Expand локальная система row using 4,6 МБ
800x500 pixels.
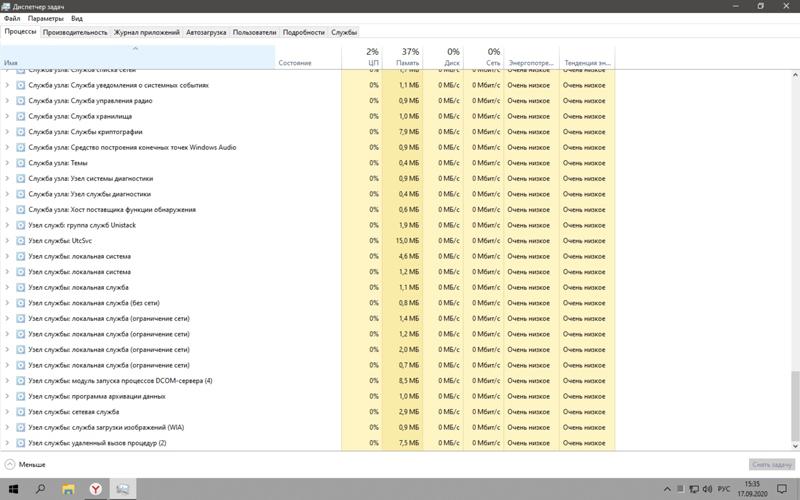click(x=7, y=257)
